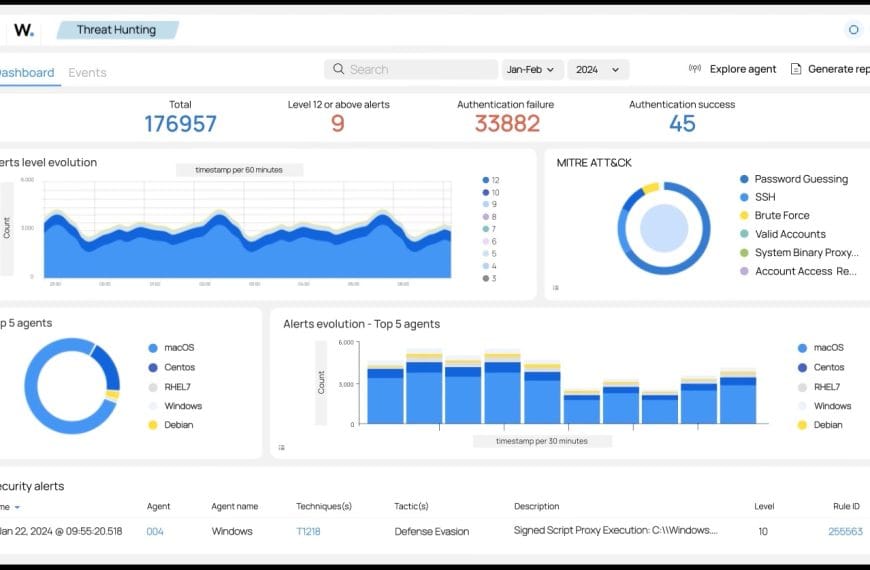This screenshot has height=570, width=870.
Task: Sort by the Agent name column header
Action: click(235, 506)
